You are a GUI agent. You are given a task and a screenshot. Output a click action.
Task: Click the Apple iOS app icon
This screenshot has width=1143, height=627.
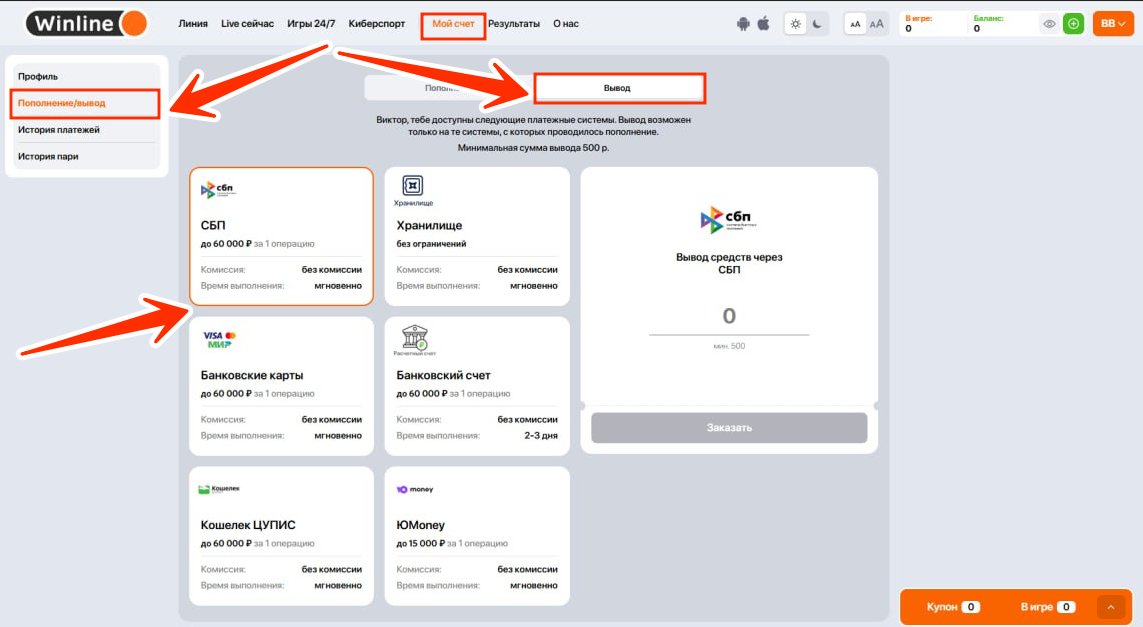pyautogui.click(x=763, y=24)
